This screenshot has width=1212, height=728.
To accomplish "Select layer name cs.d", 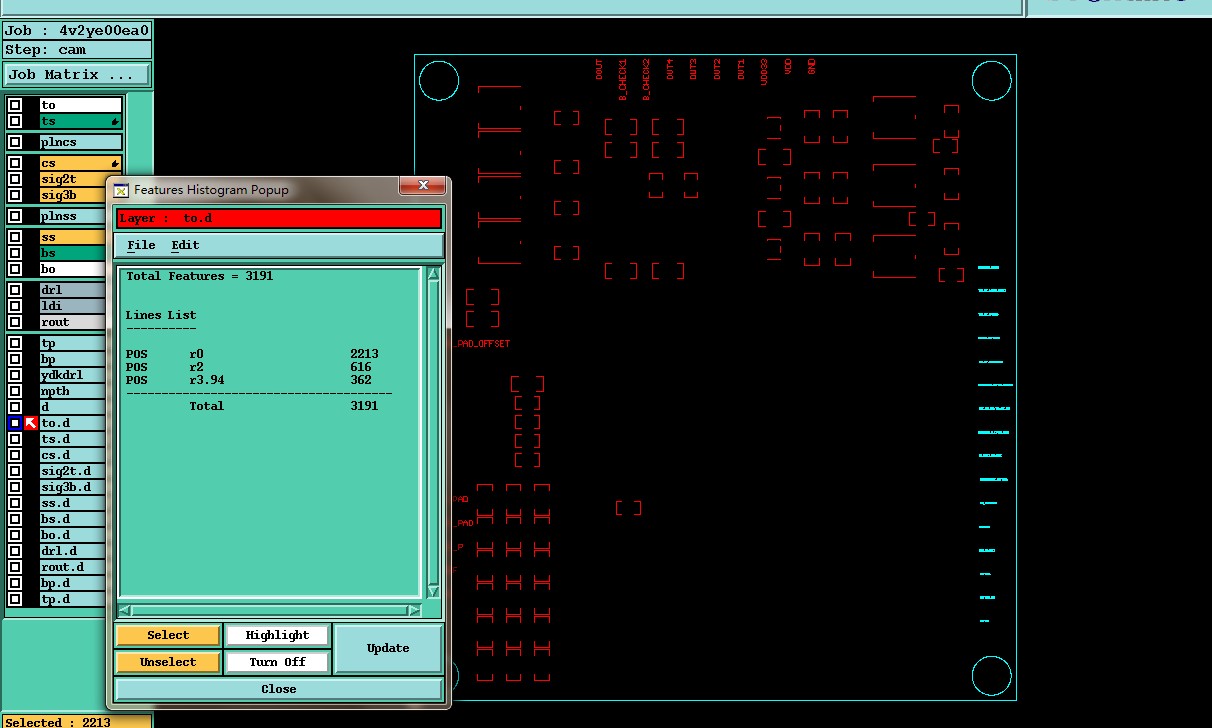I will pyautogui.click(x=73, y=455).
